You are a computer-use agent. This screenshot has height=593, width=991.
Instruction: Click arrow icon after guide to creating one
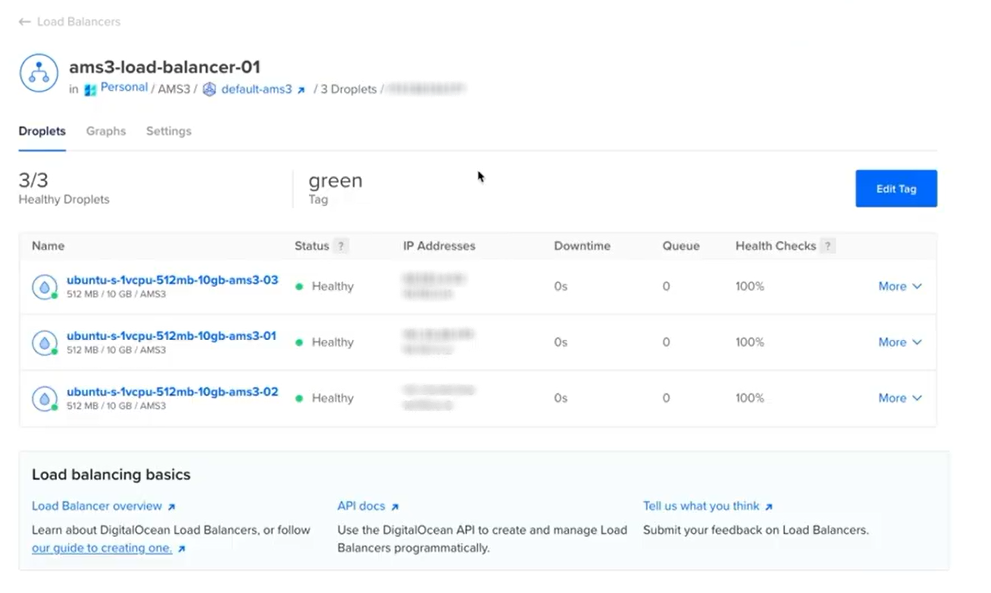coord(181,549)
